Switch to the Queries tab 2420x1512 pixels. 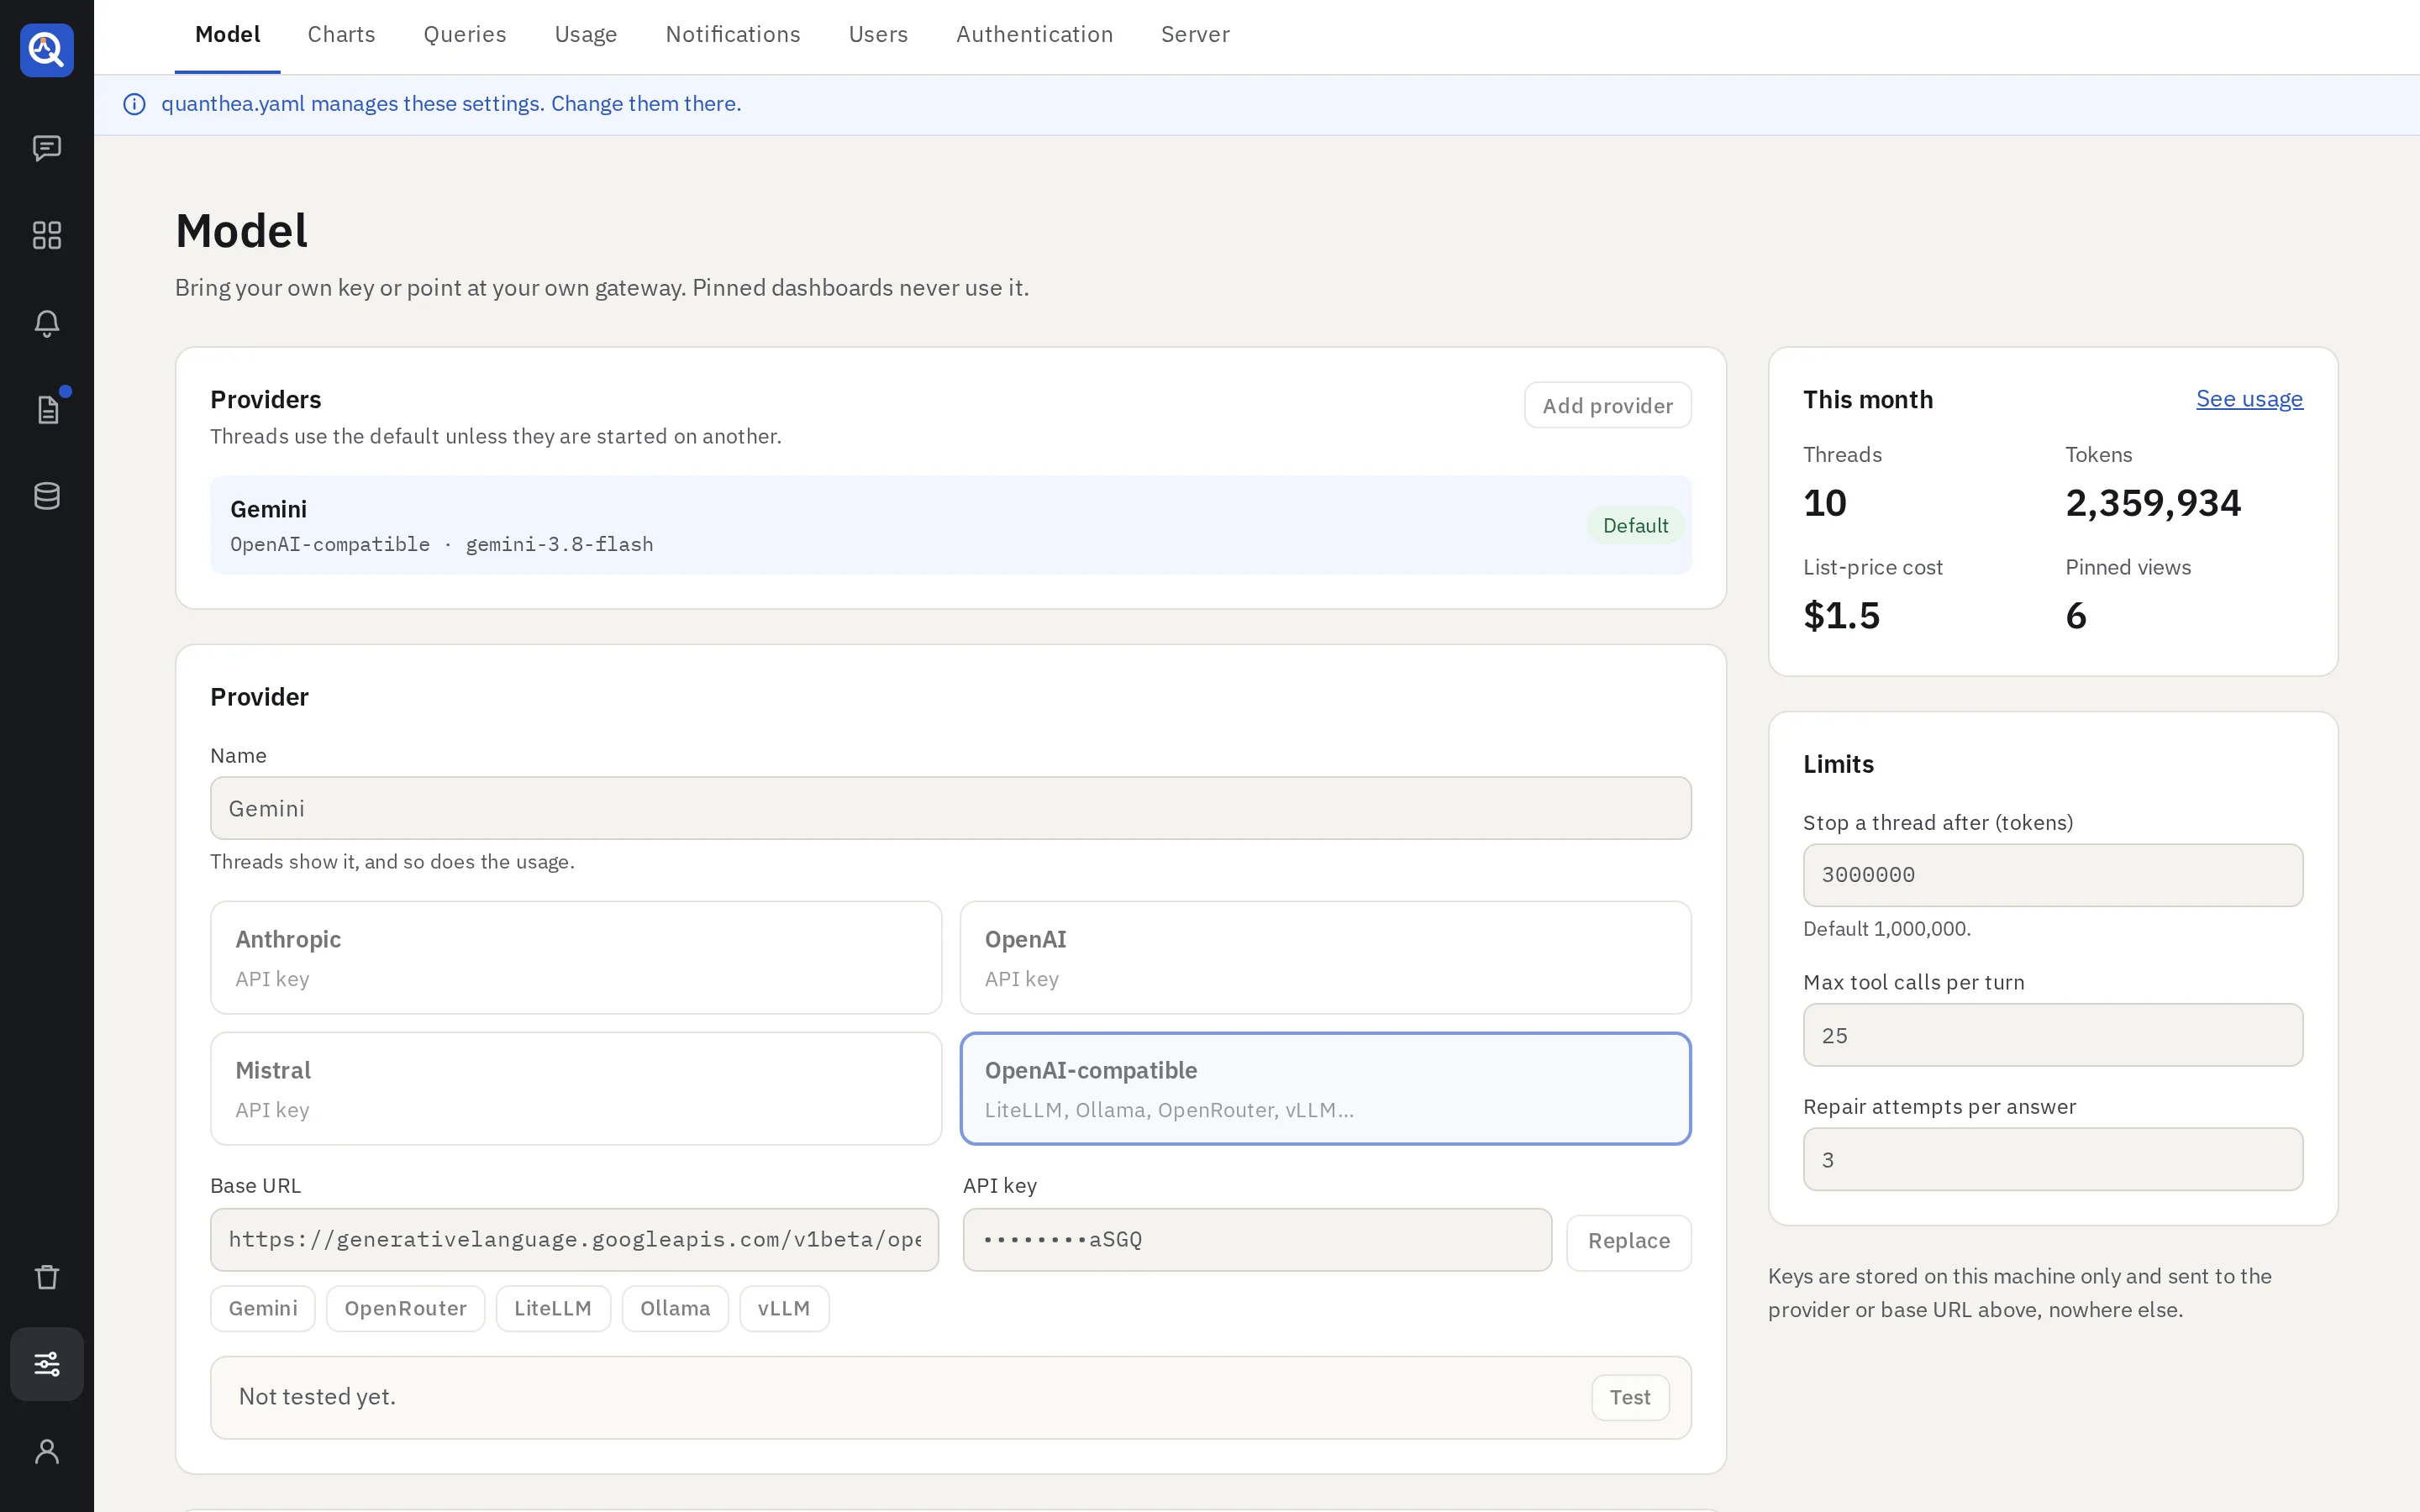[465, 35]
